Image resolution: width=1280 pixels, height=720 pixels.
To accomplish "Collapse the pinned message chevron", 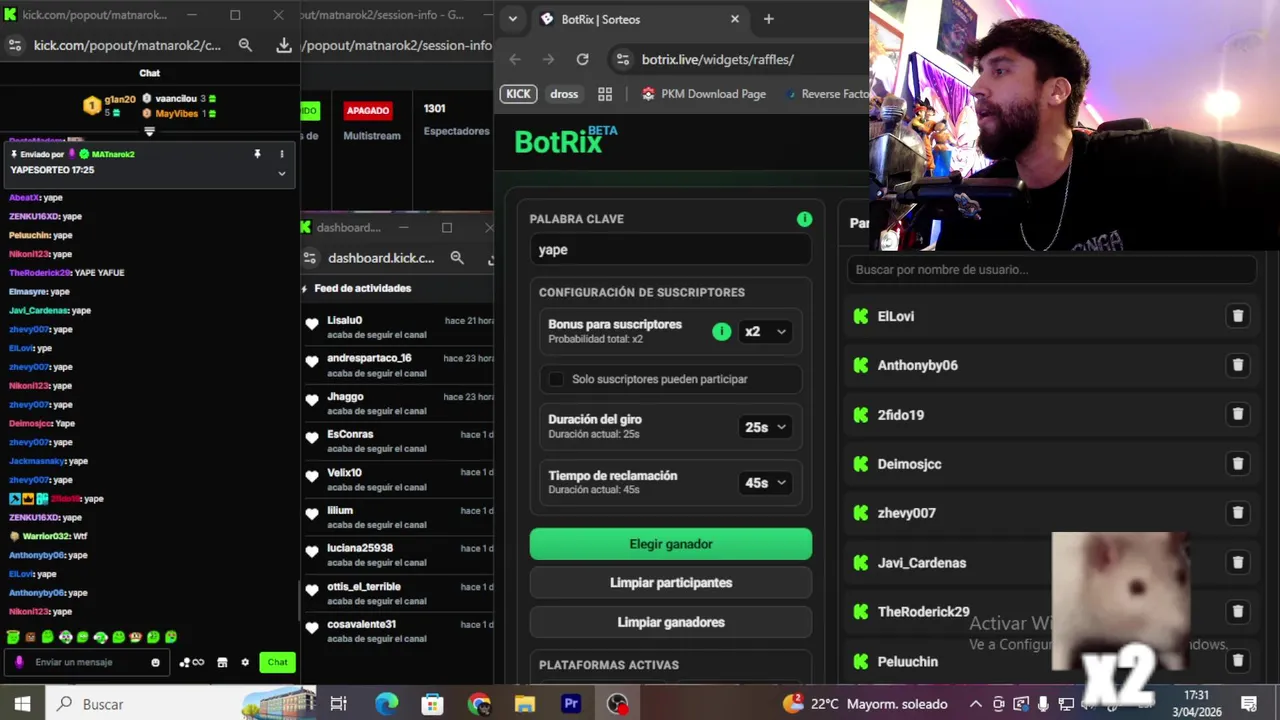I will click(x=282, y=173).
